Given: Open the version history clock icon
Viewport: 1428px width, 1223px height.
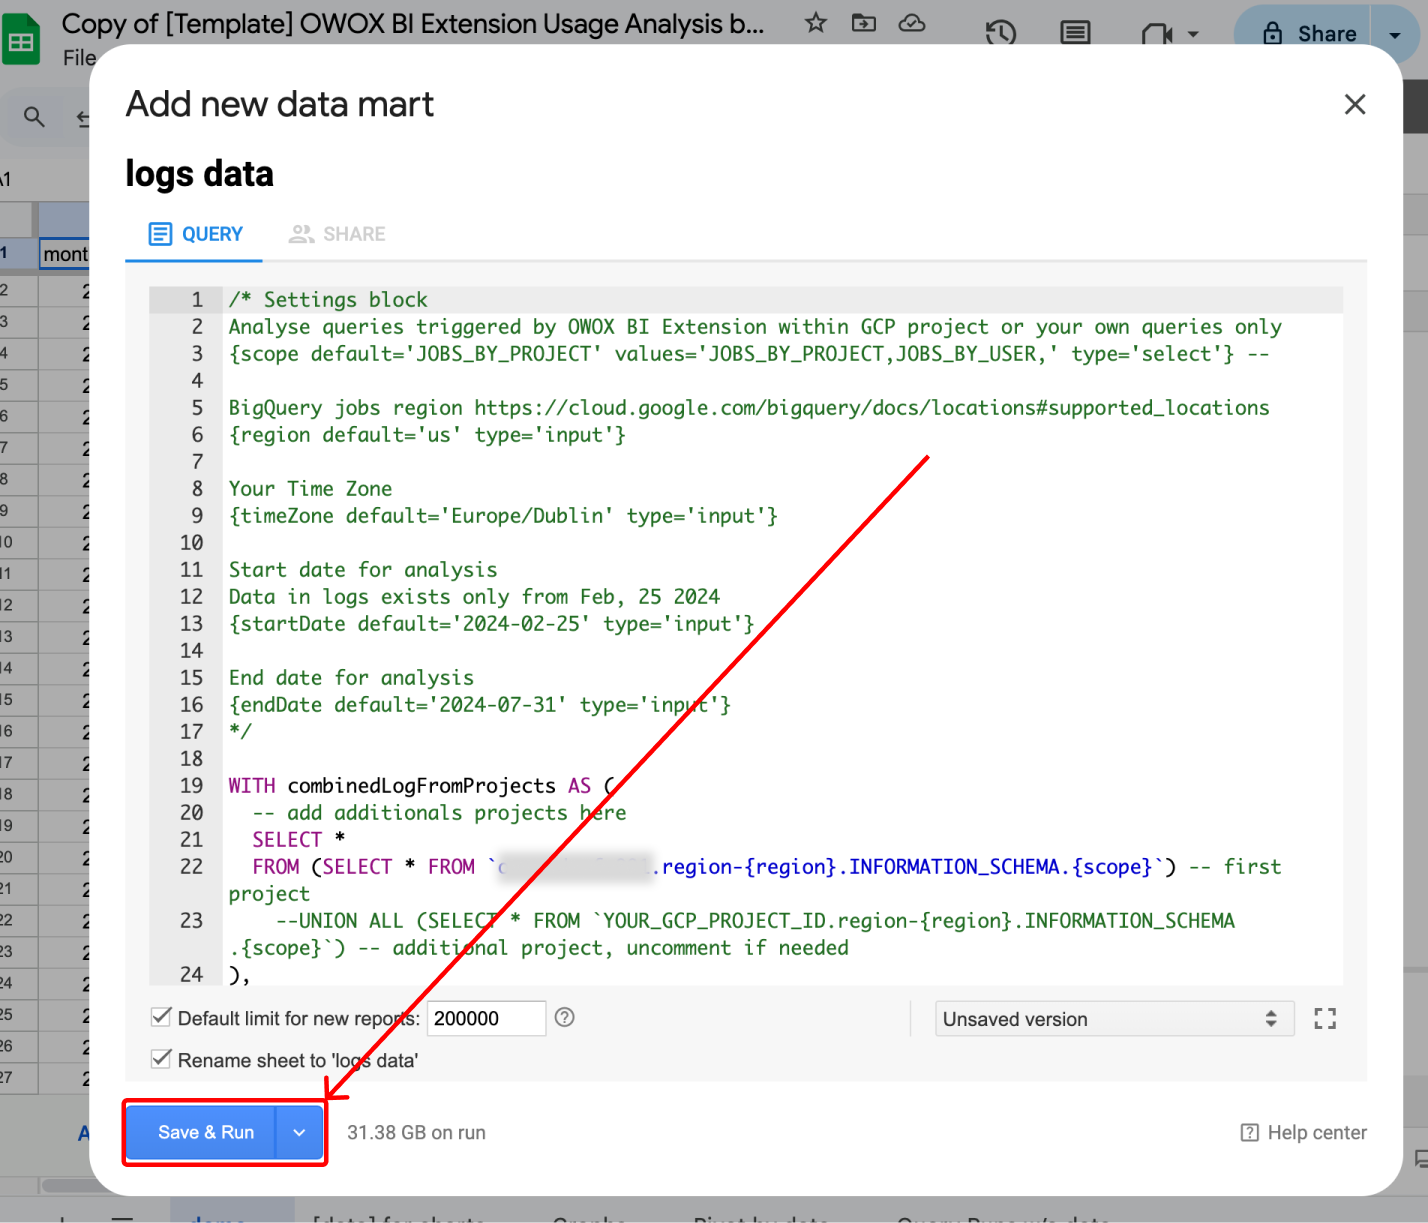Looking at the screenshot, I should tap(1001, 33).
